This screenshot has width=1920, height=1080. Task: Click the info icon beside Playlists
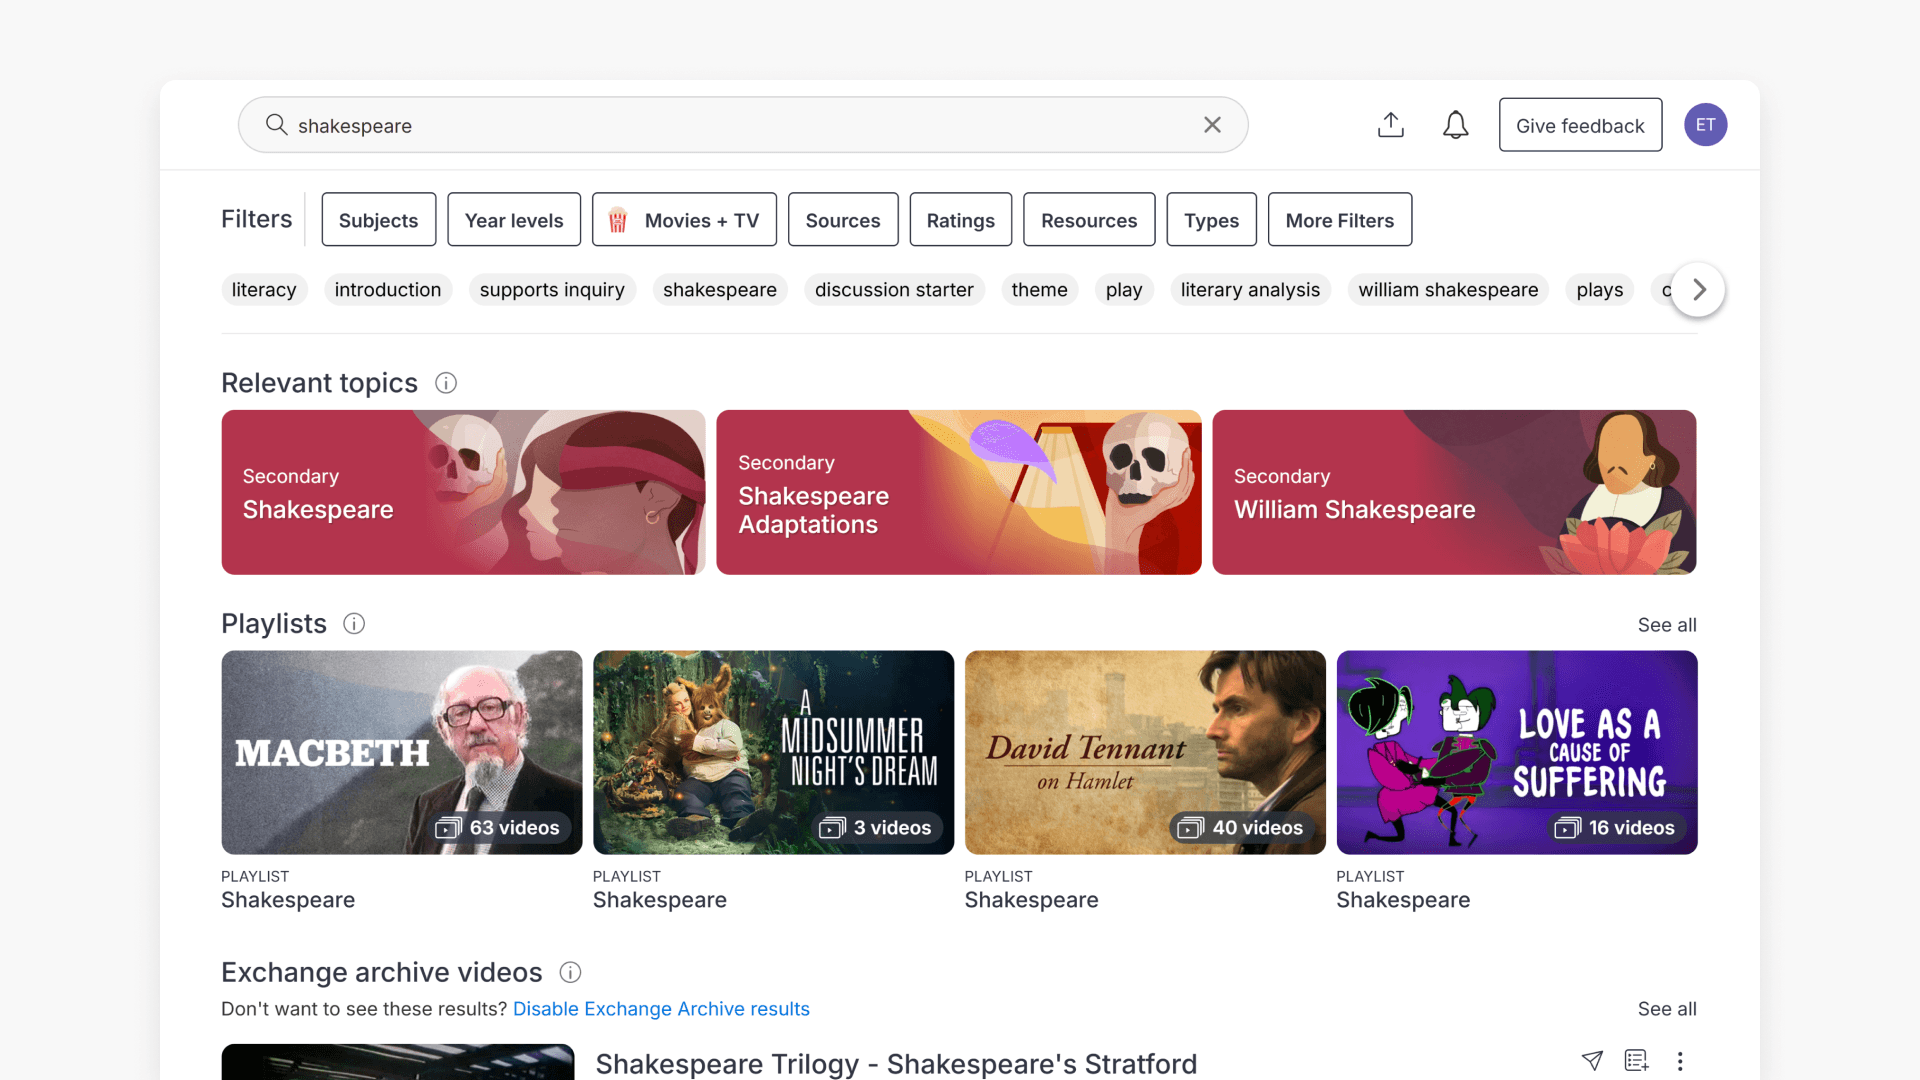pyautogui.click(x=354, y=624)
